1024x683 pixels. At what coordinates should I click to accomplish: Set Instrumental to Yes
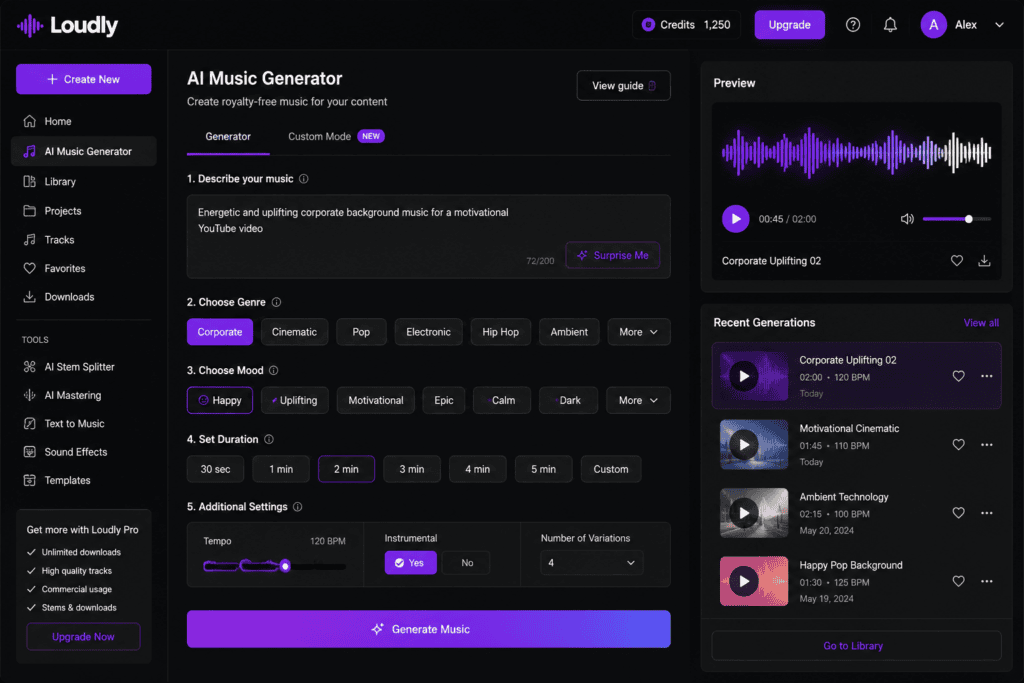(410, 563)
